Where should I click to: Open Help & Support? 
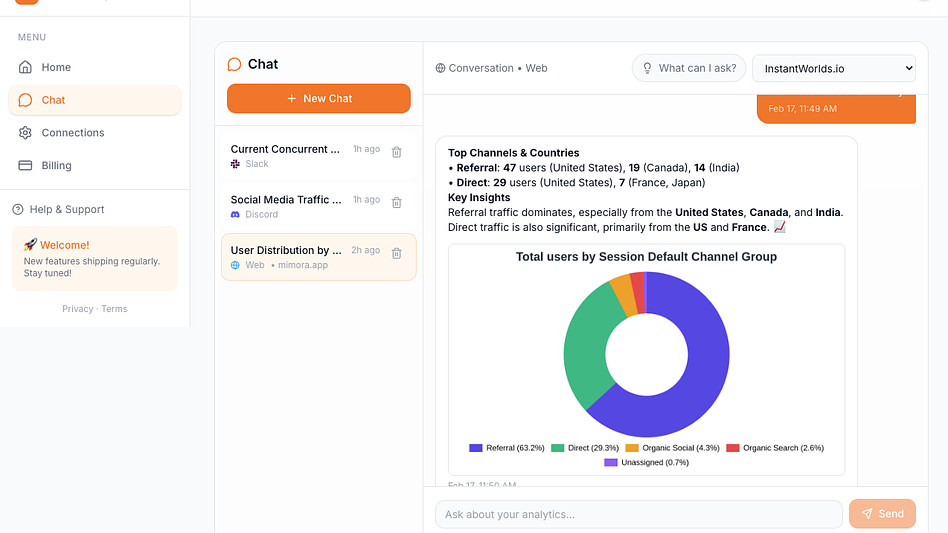tap(59, 209)
